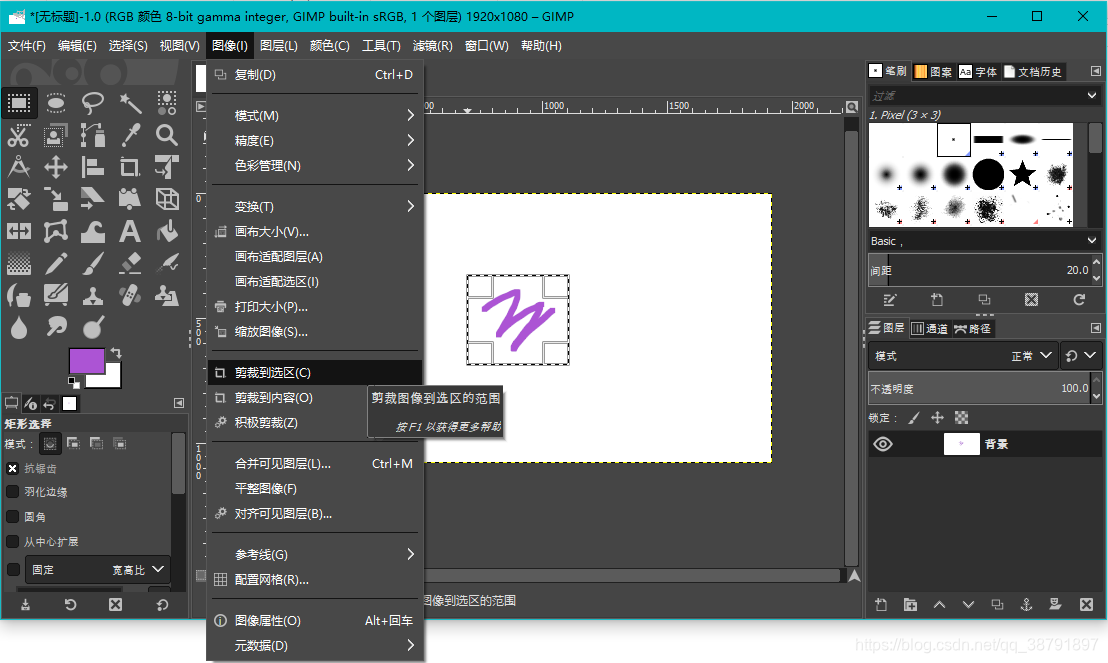Anchor the floating layer icon
This screenshot has height=663, width=1108.
tap(1027, 604)
